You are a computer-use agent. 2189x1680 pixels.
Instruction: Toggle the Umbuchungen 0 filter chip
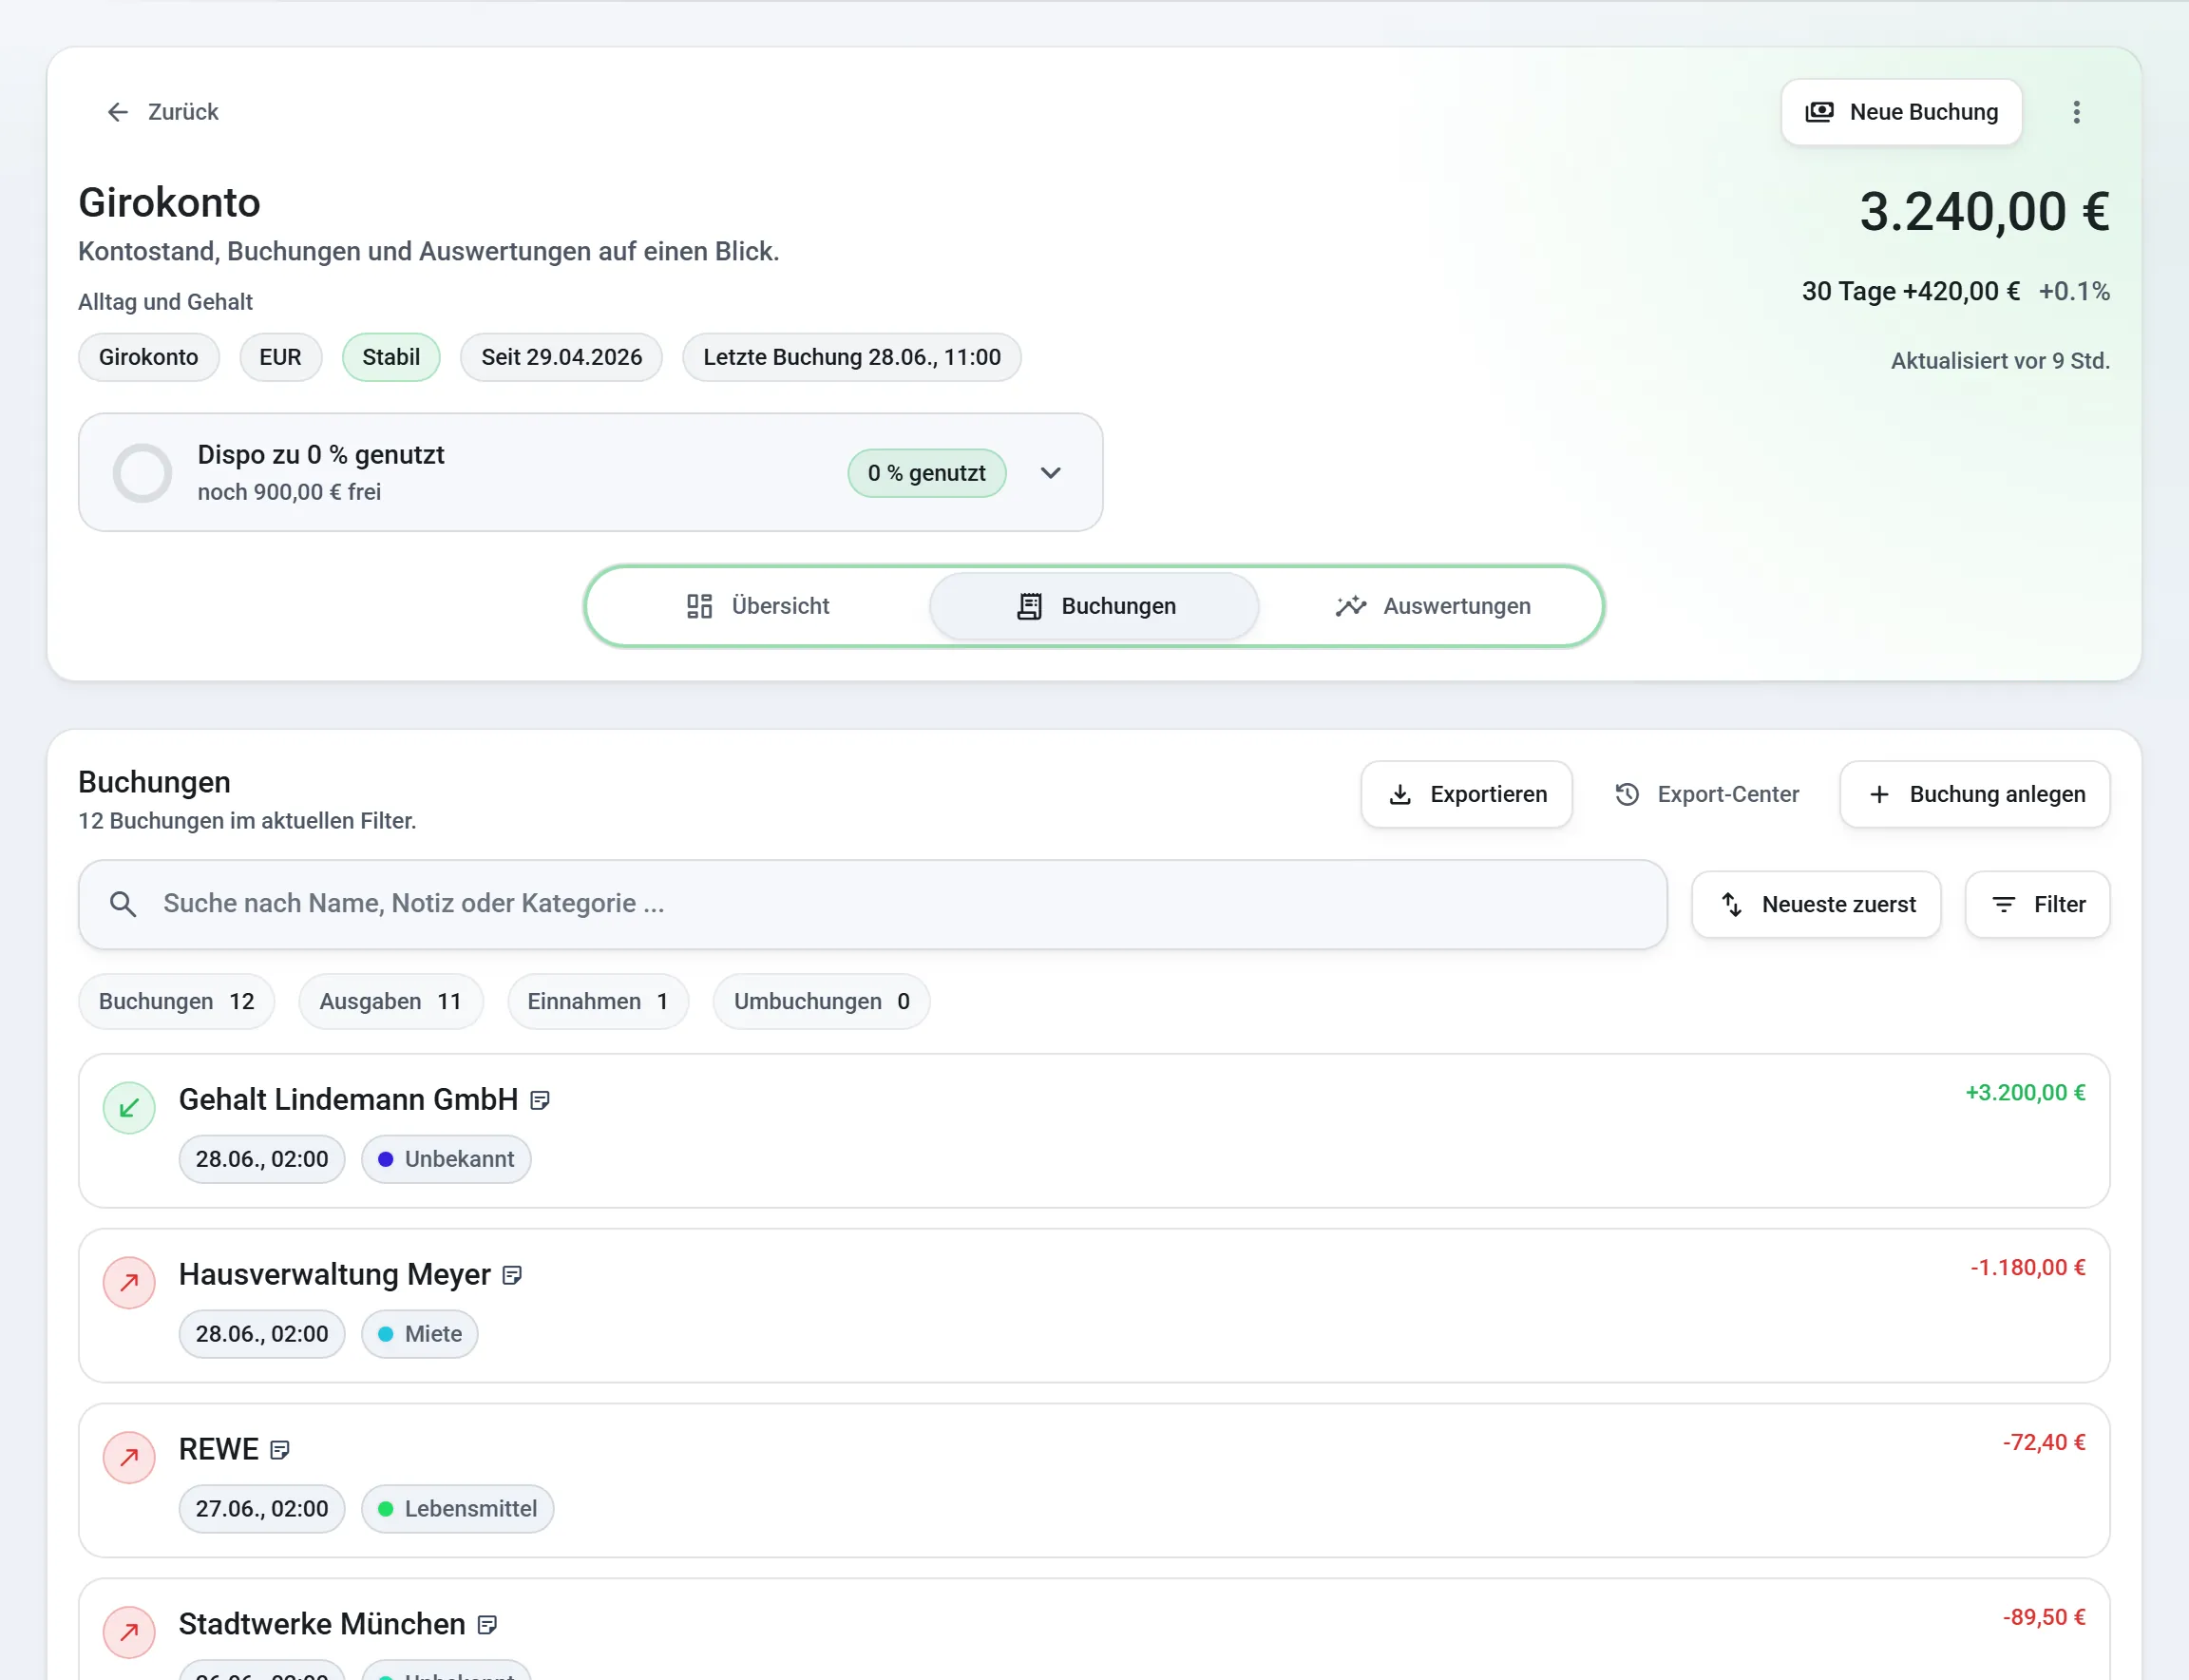[x=821, y=1001]
